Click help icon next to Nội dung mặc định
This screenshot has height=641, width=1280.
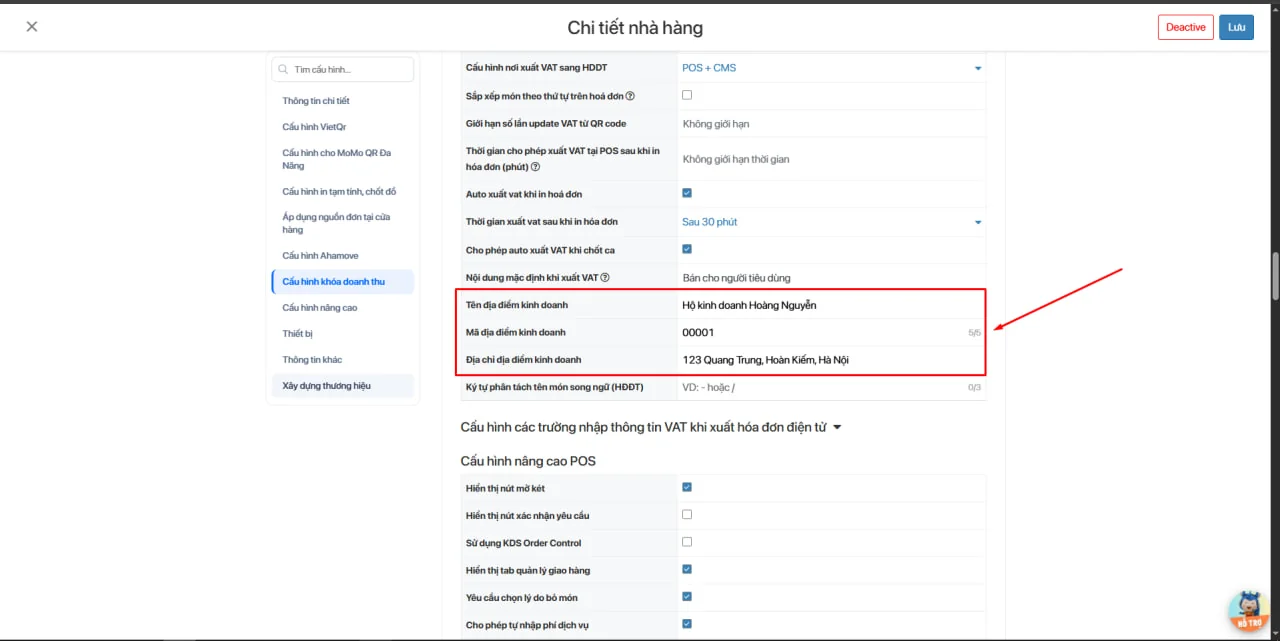click(x=605, y=278)
